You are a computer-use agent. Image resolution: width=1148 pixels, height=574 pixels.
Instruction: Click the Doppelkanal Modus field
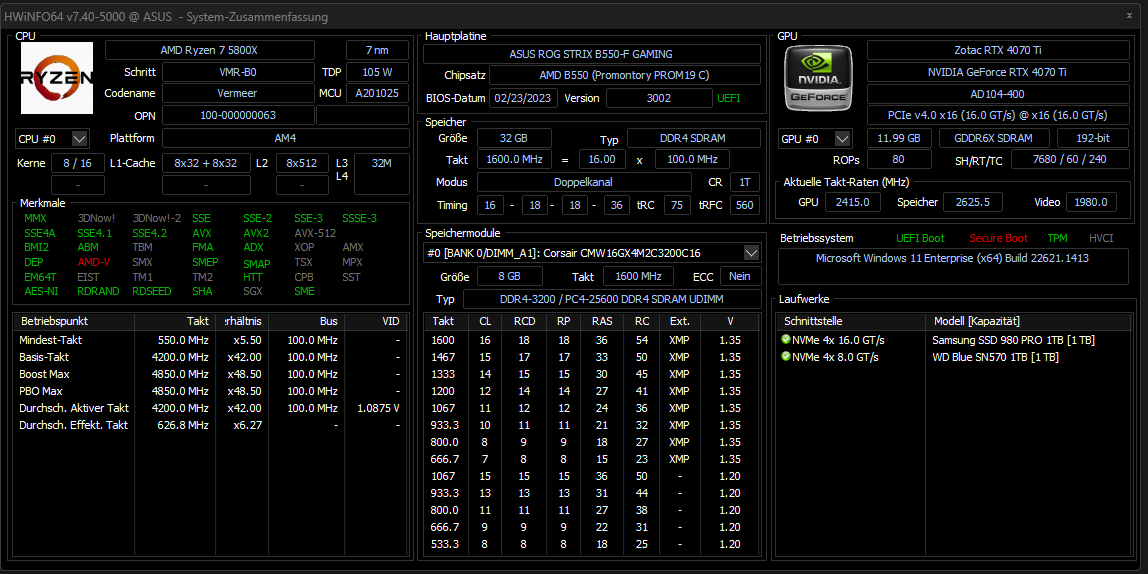coord(584,182)
